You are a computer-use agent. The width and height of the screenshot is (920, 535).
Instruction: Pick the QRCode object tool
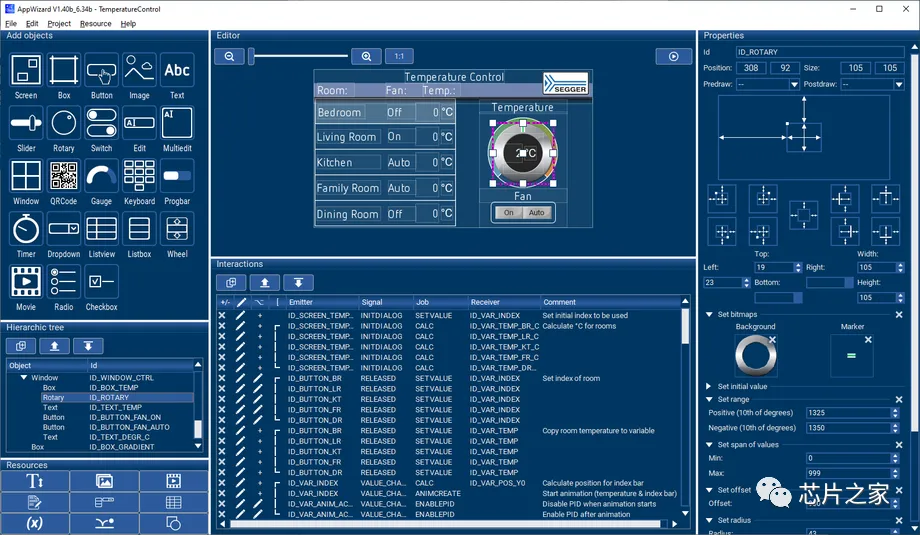point(64,176)
